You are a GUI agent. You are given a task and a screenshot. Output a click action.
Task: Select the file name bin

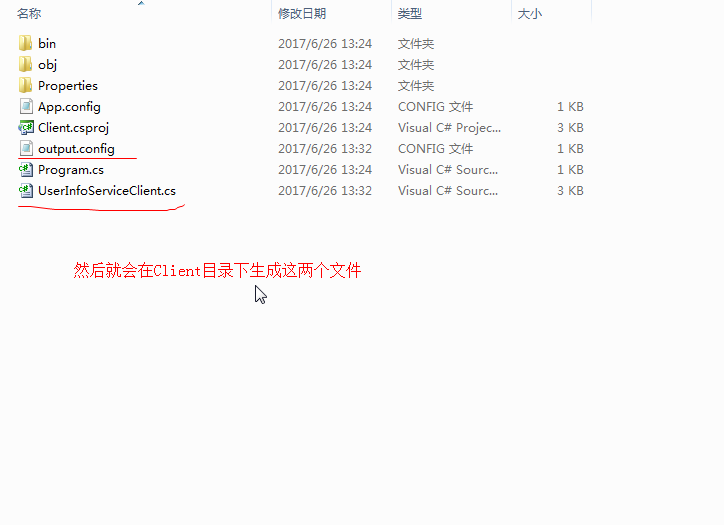click(x=47, y=43)
